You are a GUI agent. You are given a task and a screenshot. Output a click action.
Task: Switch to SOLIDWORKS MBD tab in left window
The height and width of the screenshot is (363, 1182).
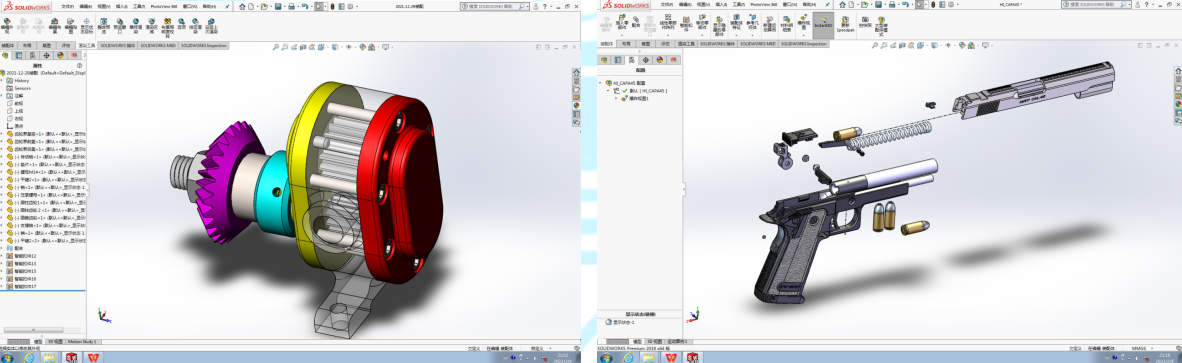[x=158, y=45]
